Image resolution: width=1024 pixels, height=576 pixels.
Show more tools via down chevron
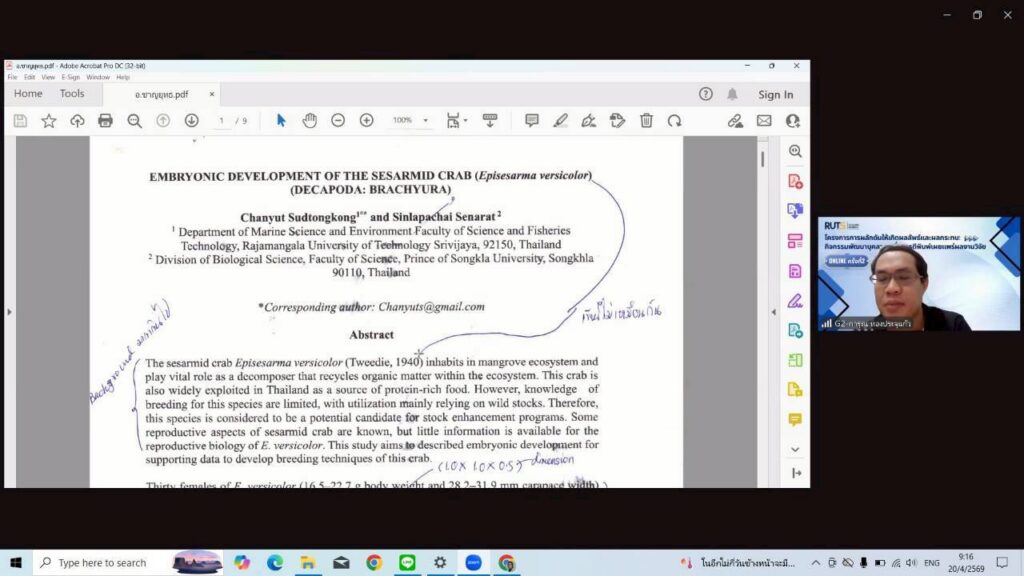click(x=795, y=449)
